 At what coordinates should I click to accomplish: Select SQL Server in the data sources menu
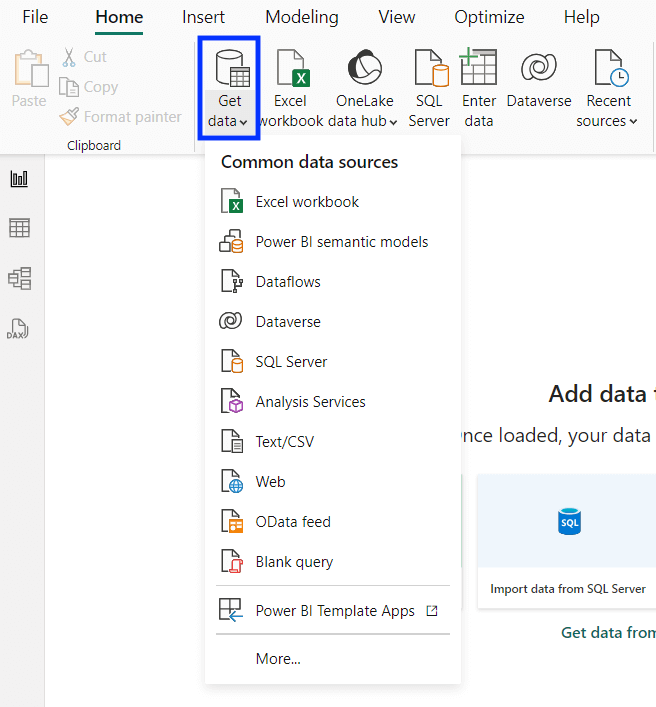point(333,362)
